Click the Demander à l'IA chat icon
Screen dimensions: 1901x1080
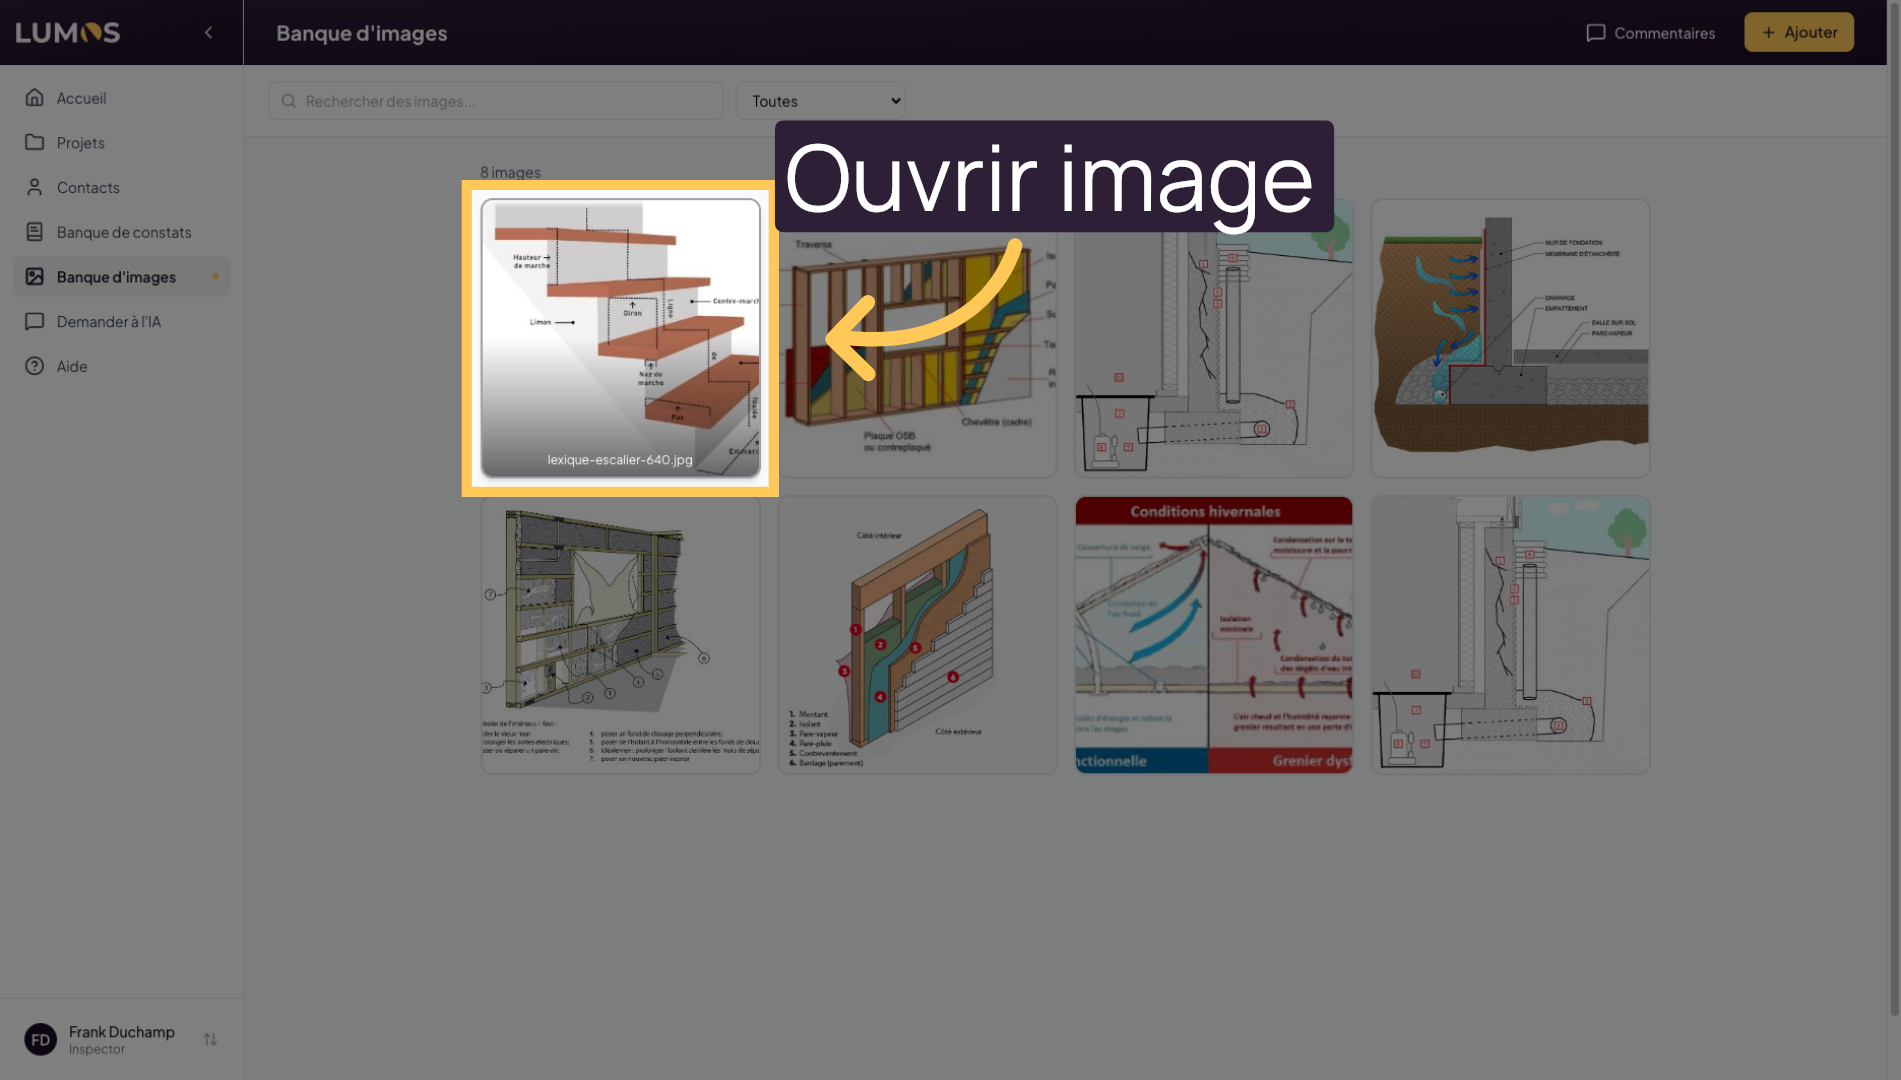[35, 322]
